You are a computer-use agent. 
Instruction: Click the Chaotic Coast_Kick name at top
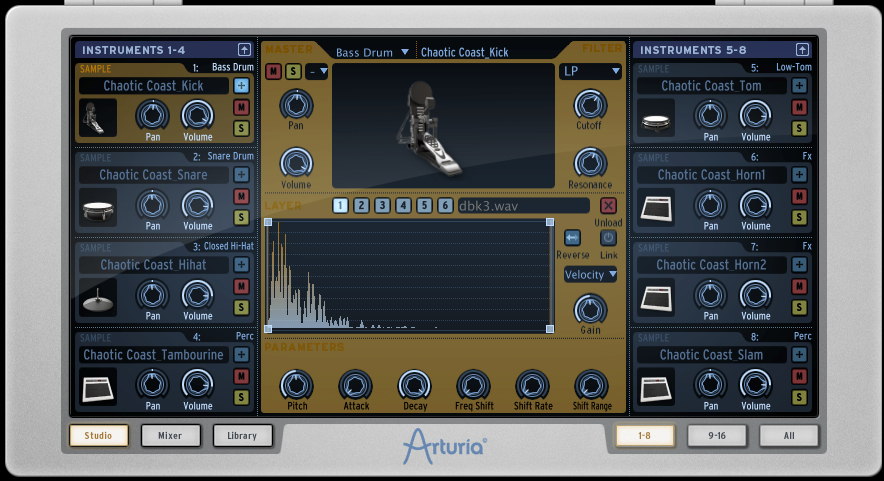pos(465,52)
